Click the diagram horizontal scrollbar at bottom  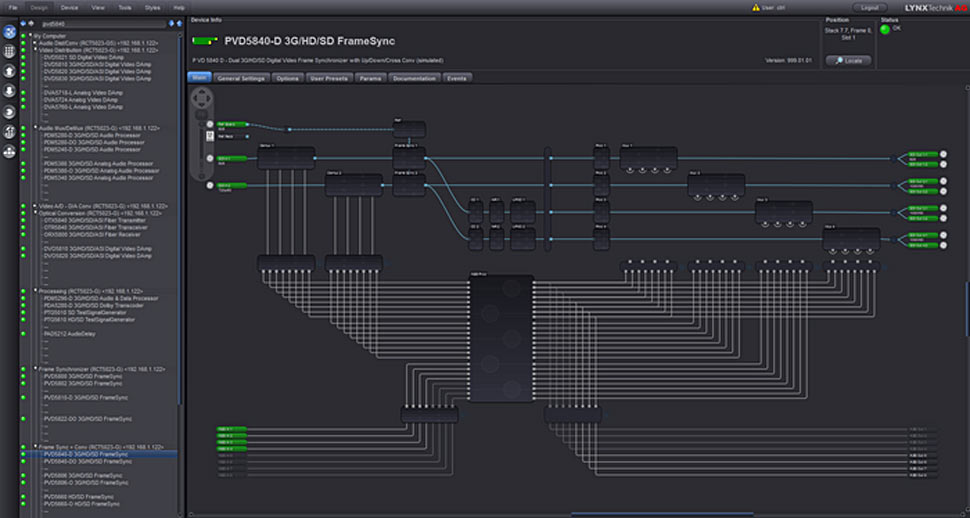pos(662,514)
